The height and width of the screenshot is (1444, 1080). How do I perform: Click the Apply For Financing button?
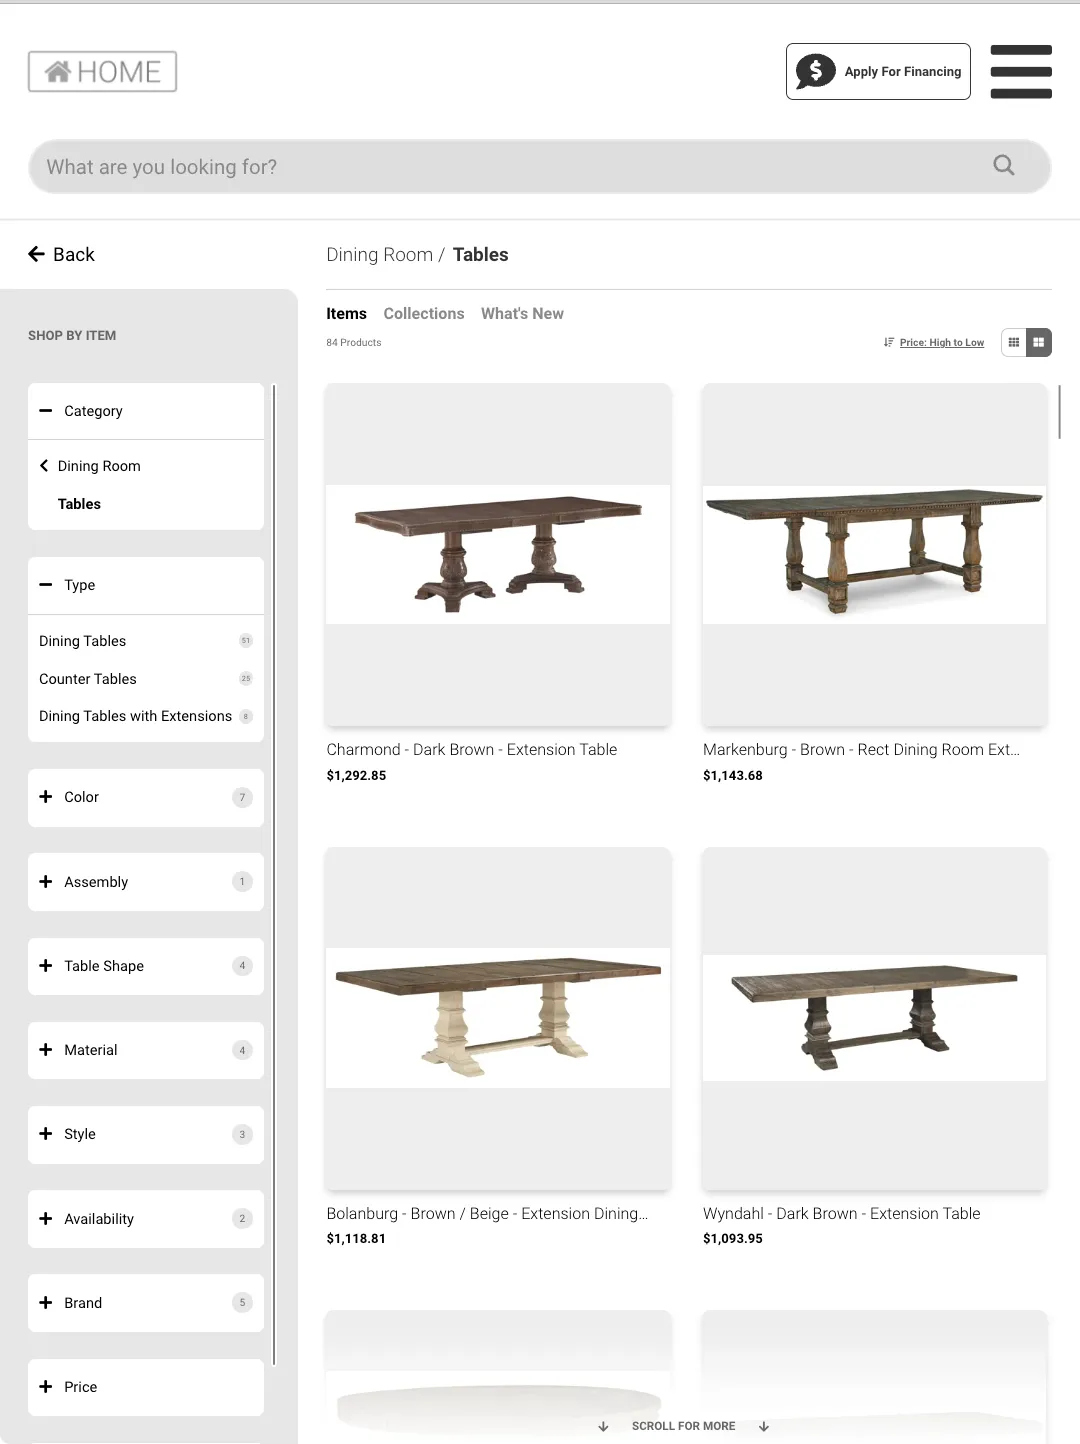(x=878, y=71)
